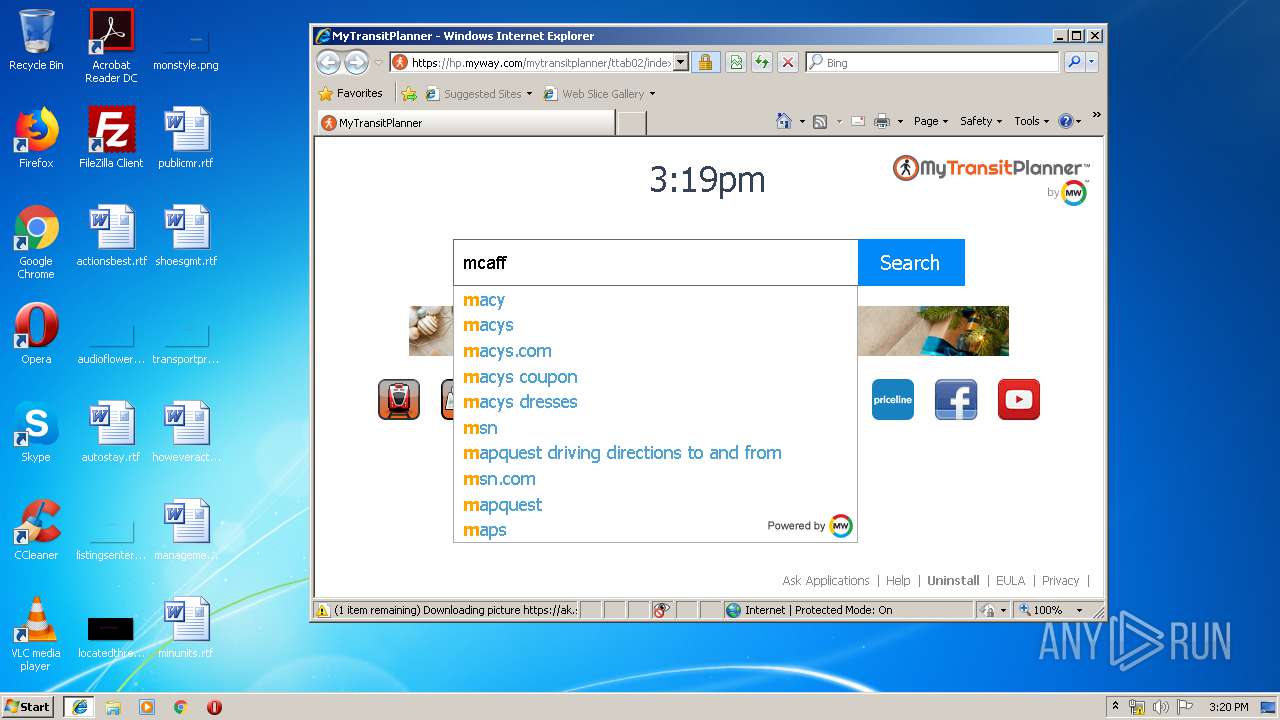Open the Web Slice Gallery dropdown
The height and width of the screenshot is (720, 1280).
(x=652, y=94)
